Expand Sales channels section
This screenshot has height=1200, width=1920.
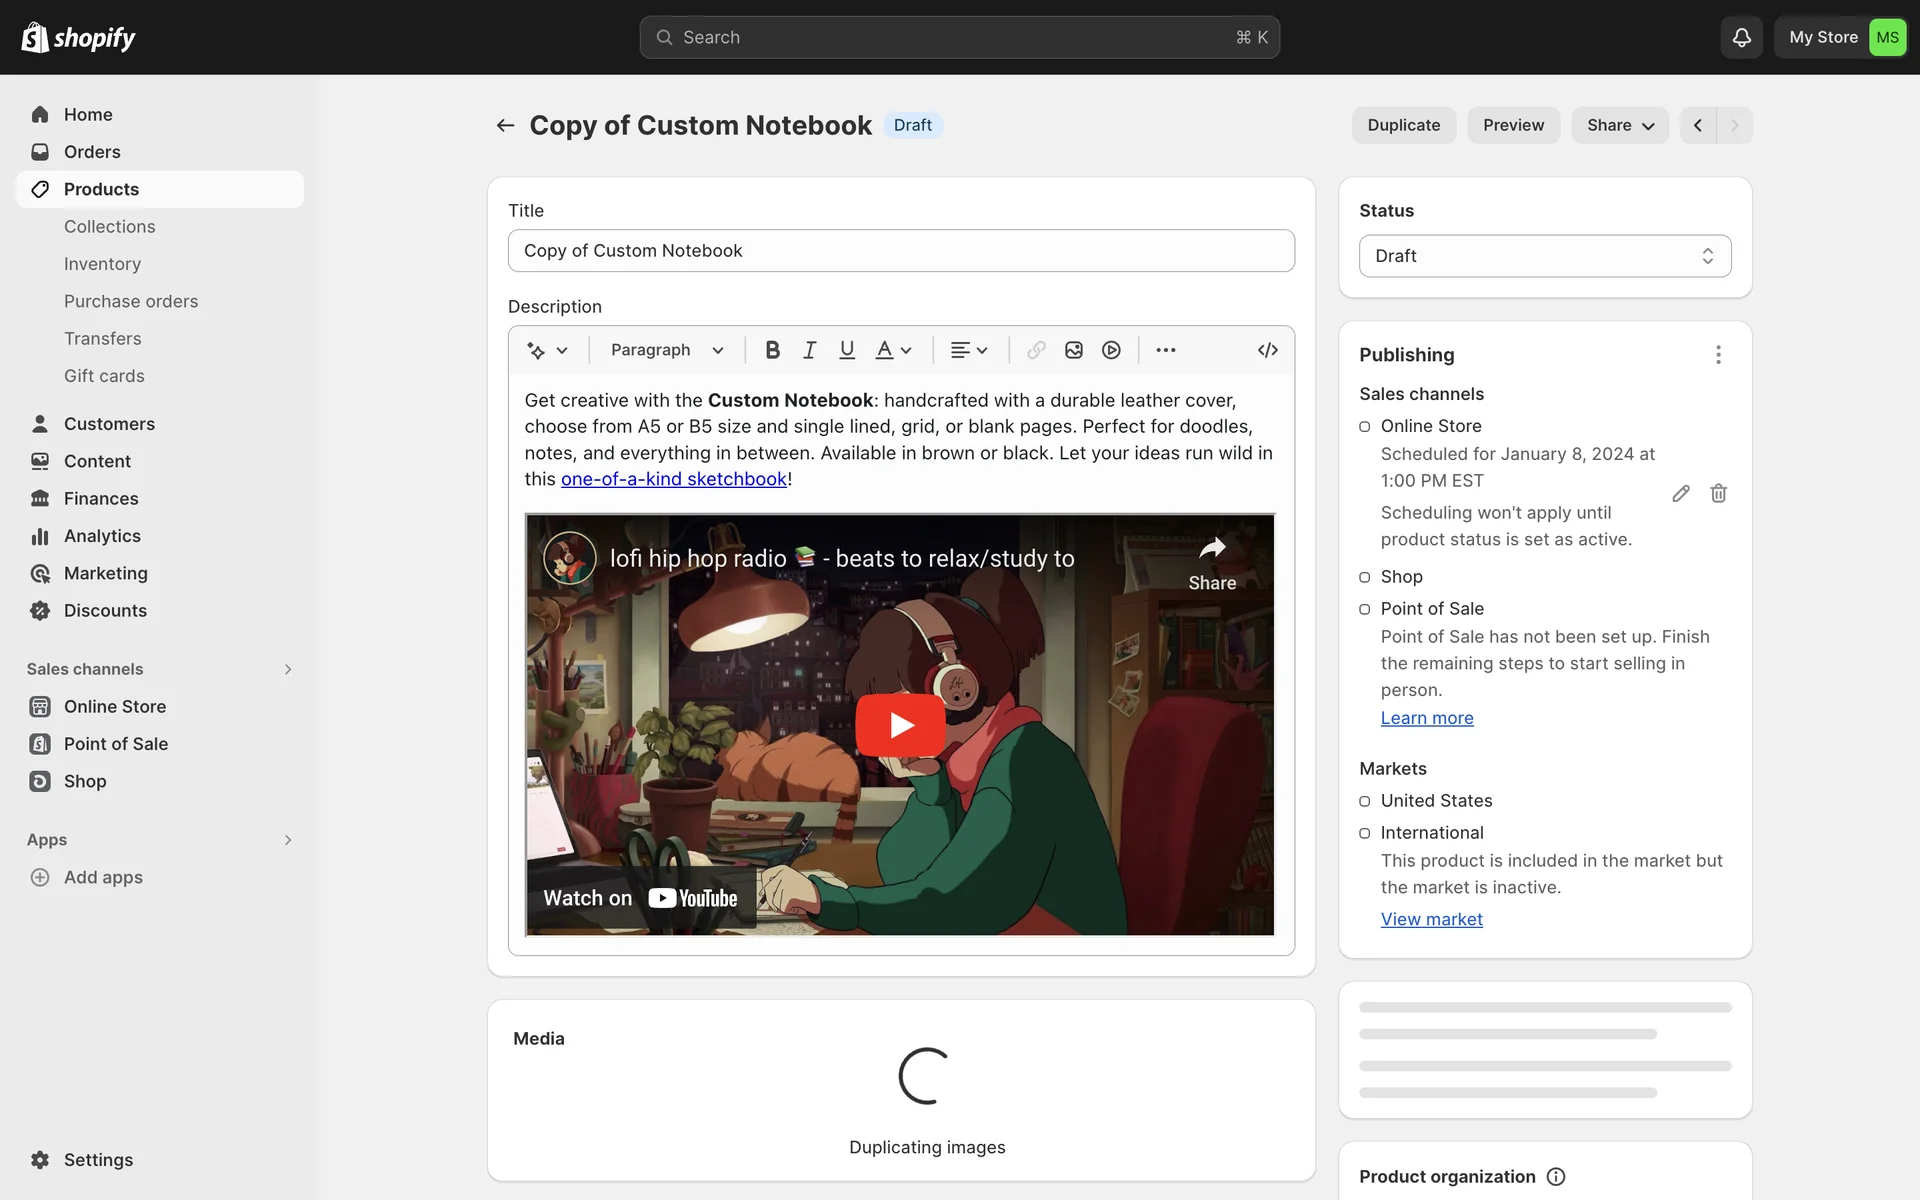pos(288,669)
